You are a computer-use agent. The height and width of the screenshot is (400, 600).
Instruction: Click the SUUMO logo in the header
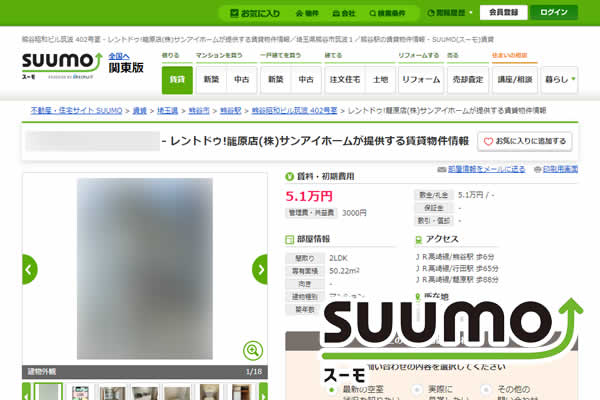point(62,64)
